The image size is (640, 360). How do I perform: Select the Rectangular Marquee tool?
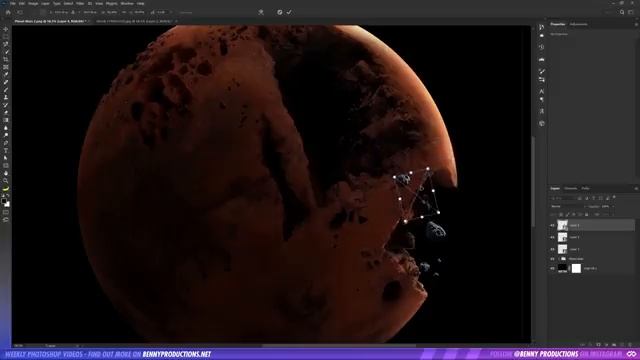click(6, 37)
